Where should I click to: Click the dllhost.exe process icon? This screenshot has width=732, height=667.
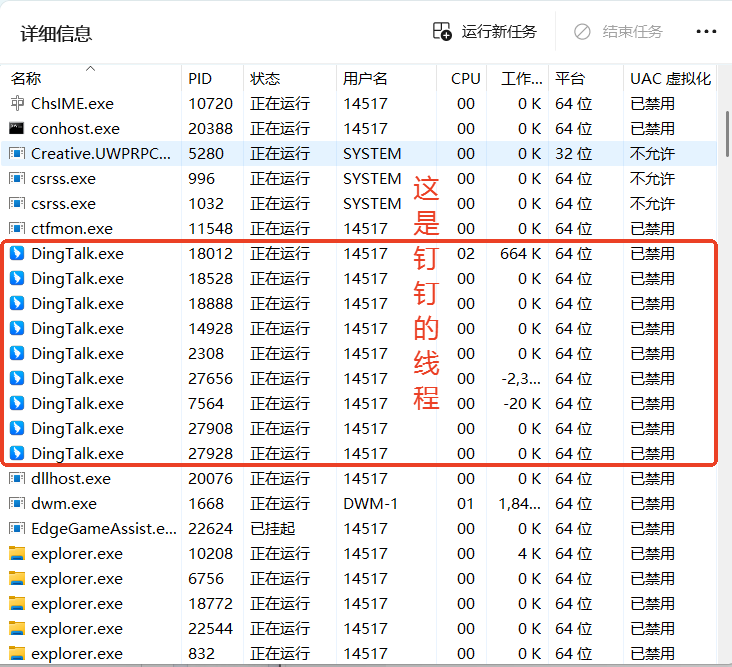[17, 478]
